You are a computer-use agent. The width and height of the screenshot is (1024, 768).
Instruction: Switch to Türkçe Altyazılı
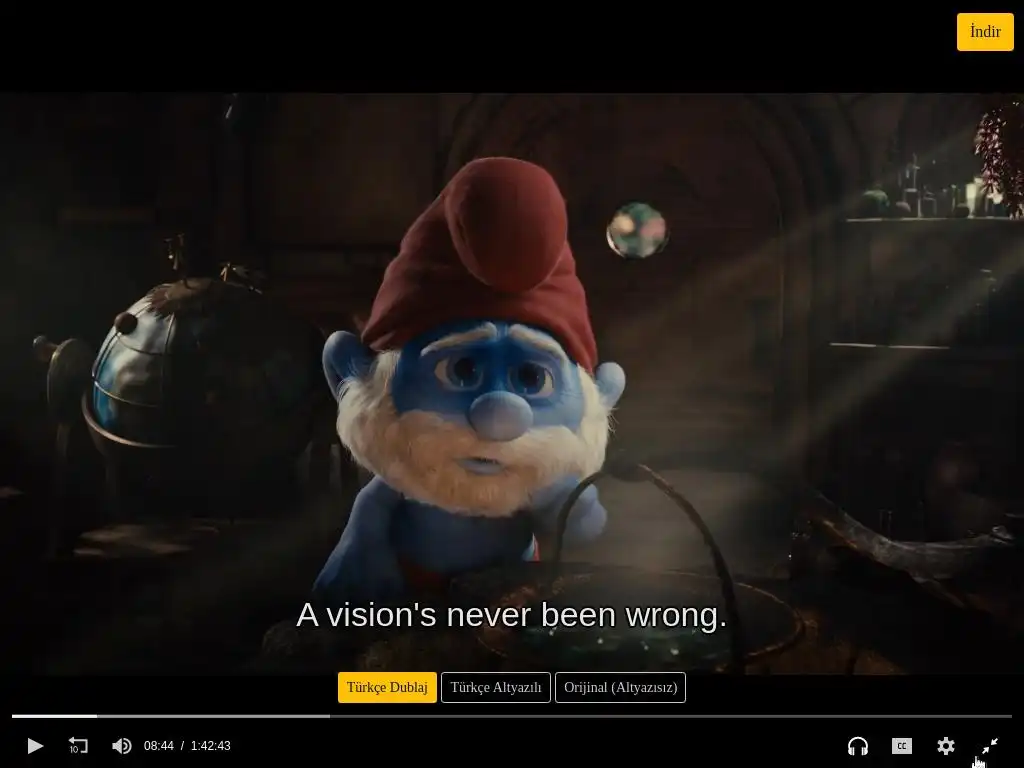(496, 687)
